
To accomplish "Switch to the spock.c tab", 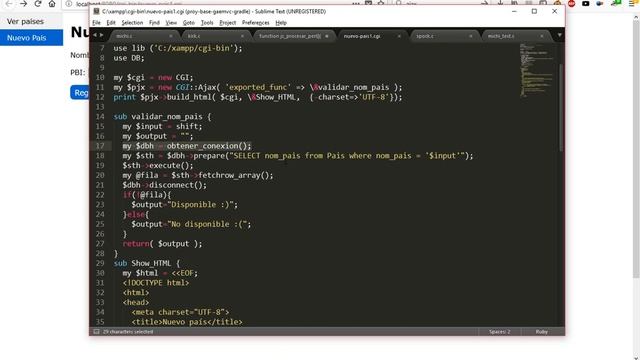I will pyautogui.click(x=444, y=36).
